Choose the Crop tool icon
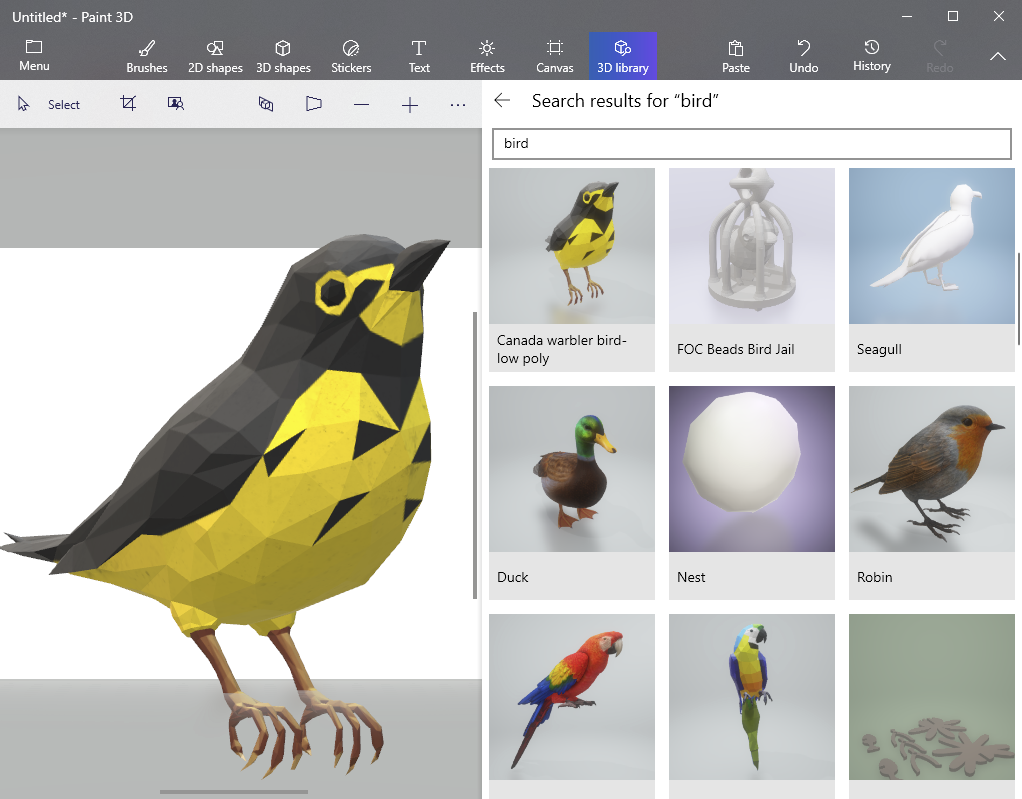Screen dimensions: 1022x799 (x=128, y=104)
